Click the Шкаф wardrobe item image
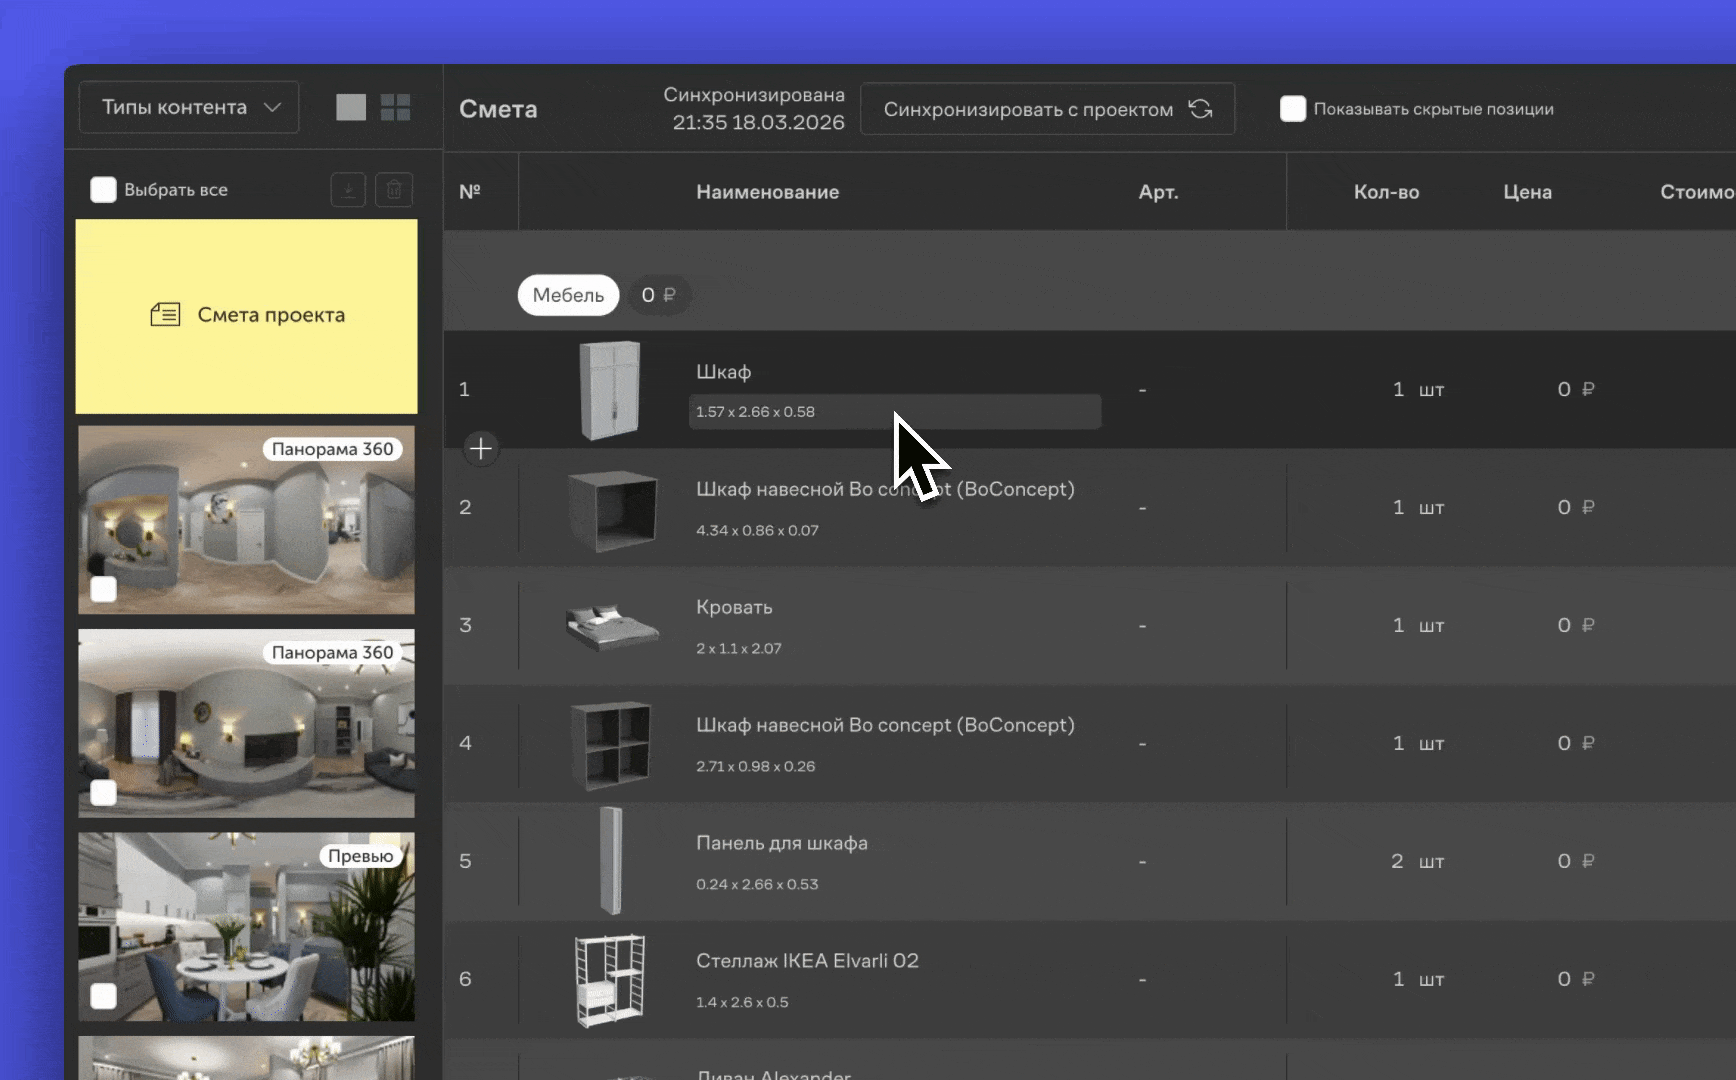This screenshot has width=1736, height=1080. click(610, 390)
